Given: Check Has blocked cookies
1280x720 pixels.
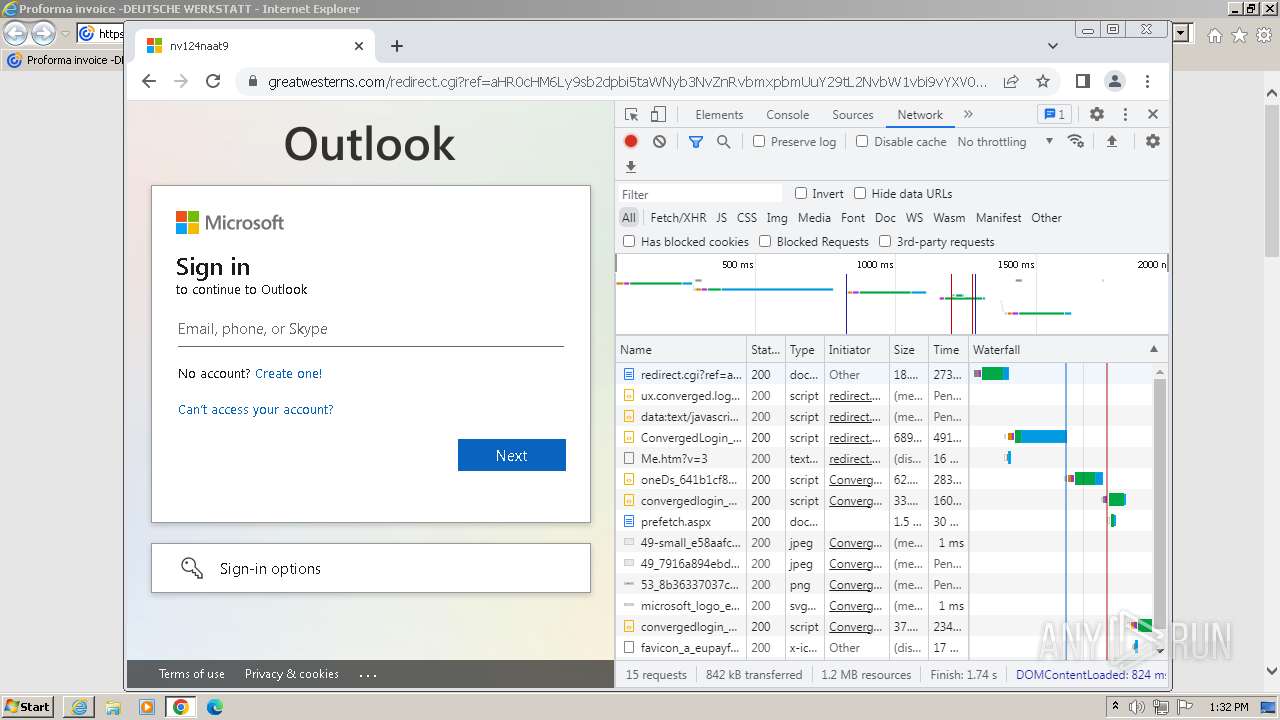Looking at the screenshot, I should point(629,241).
